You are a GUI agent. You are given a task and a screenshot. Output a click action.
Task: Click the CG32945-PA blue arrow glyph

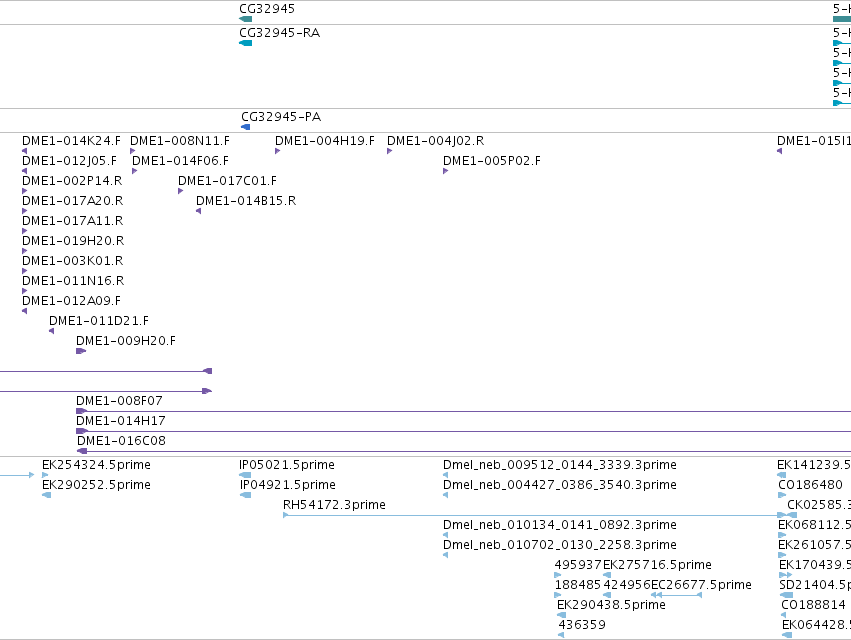[x=245, y=127]
